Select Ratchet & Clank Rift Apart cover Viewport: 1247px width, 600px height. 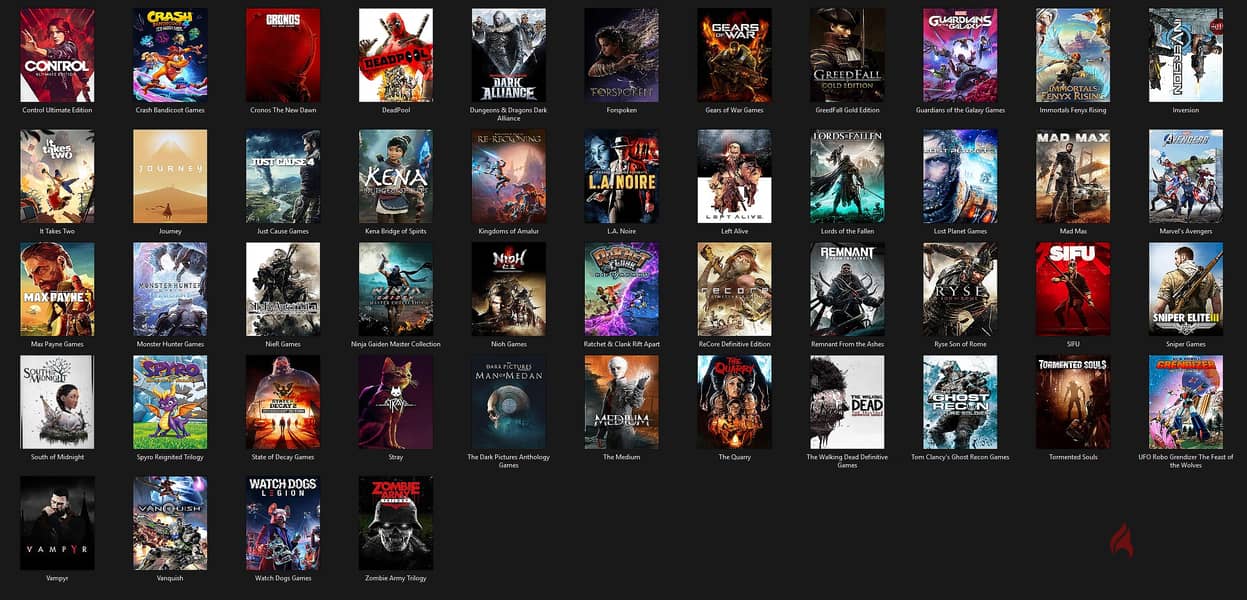(622, 289)
